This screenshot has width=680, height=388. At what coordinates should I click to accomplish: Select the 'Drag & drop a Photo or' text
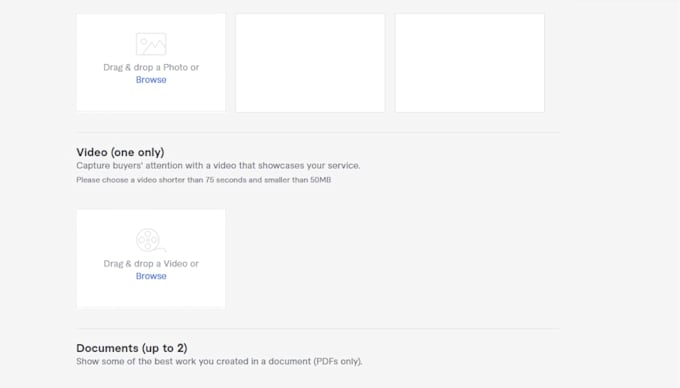151,67
